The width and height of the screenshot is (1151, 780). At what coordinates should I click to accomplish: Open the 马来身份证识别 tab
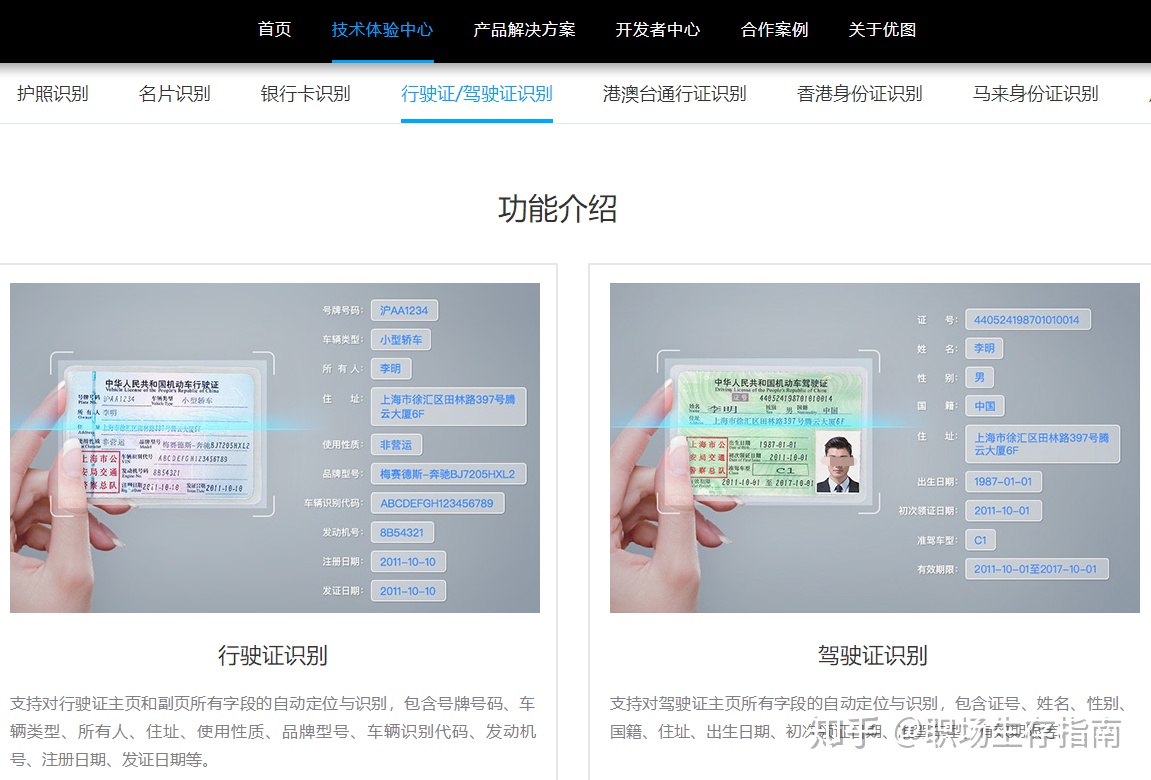1034,94
